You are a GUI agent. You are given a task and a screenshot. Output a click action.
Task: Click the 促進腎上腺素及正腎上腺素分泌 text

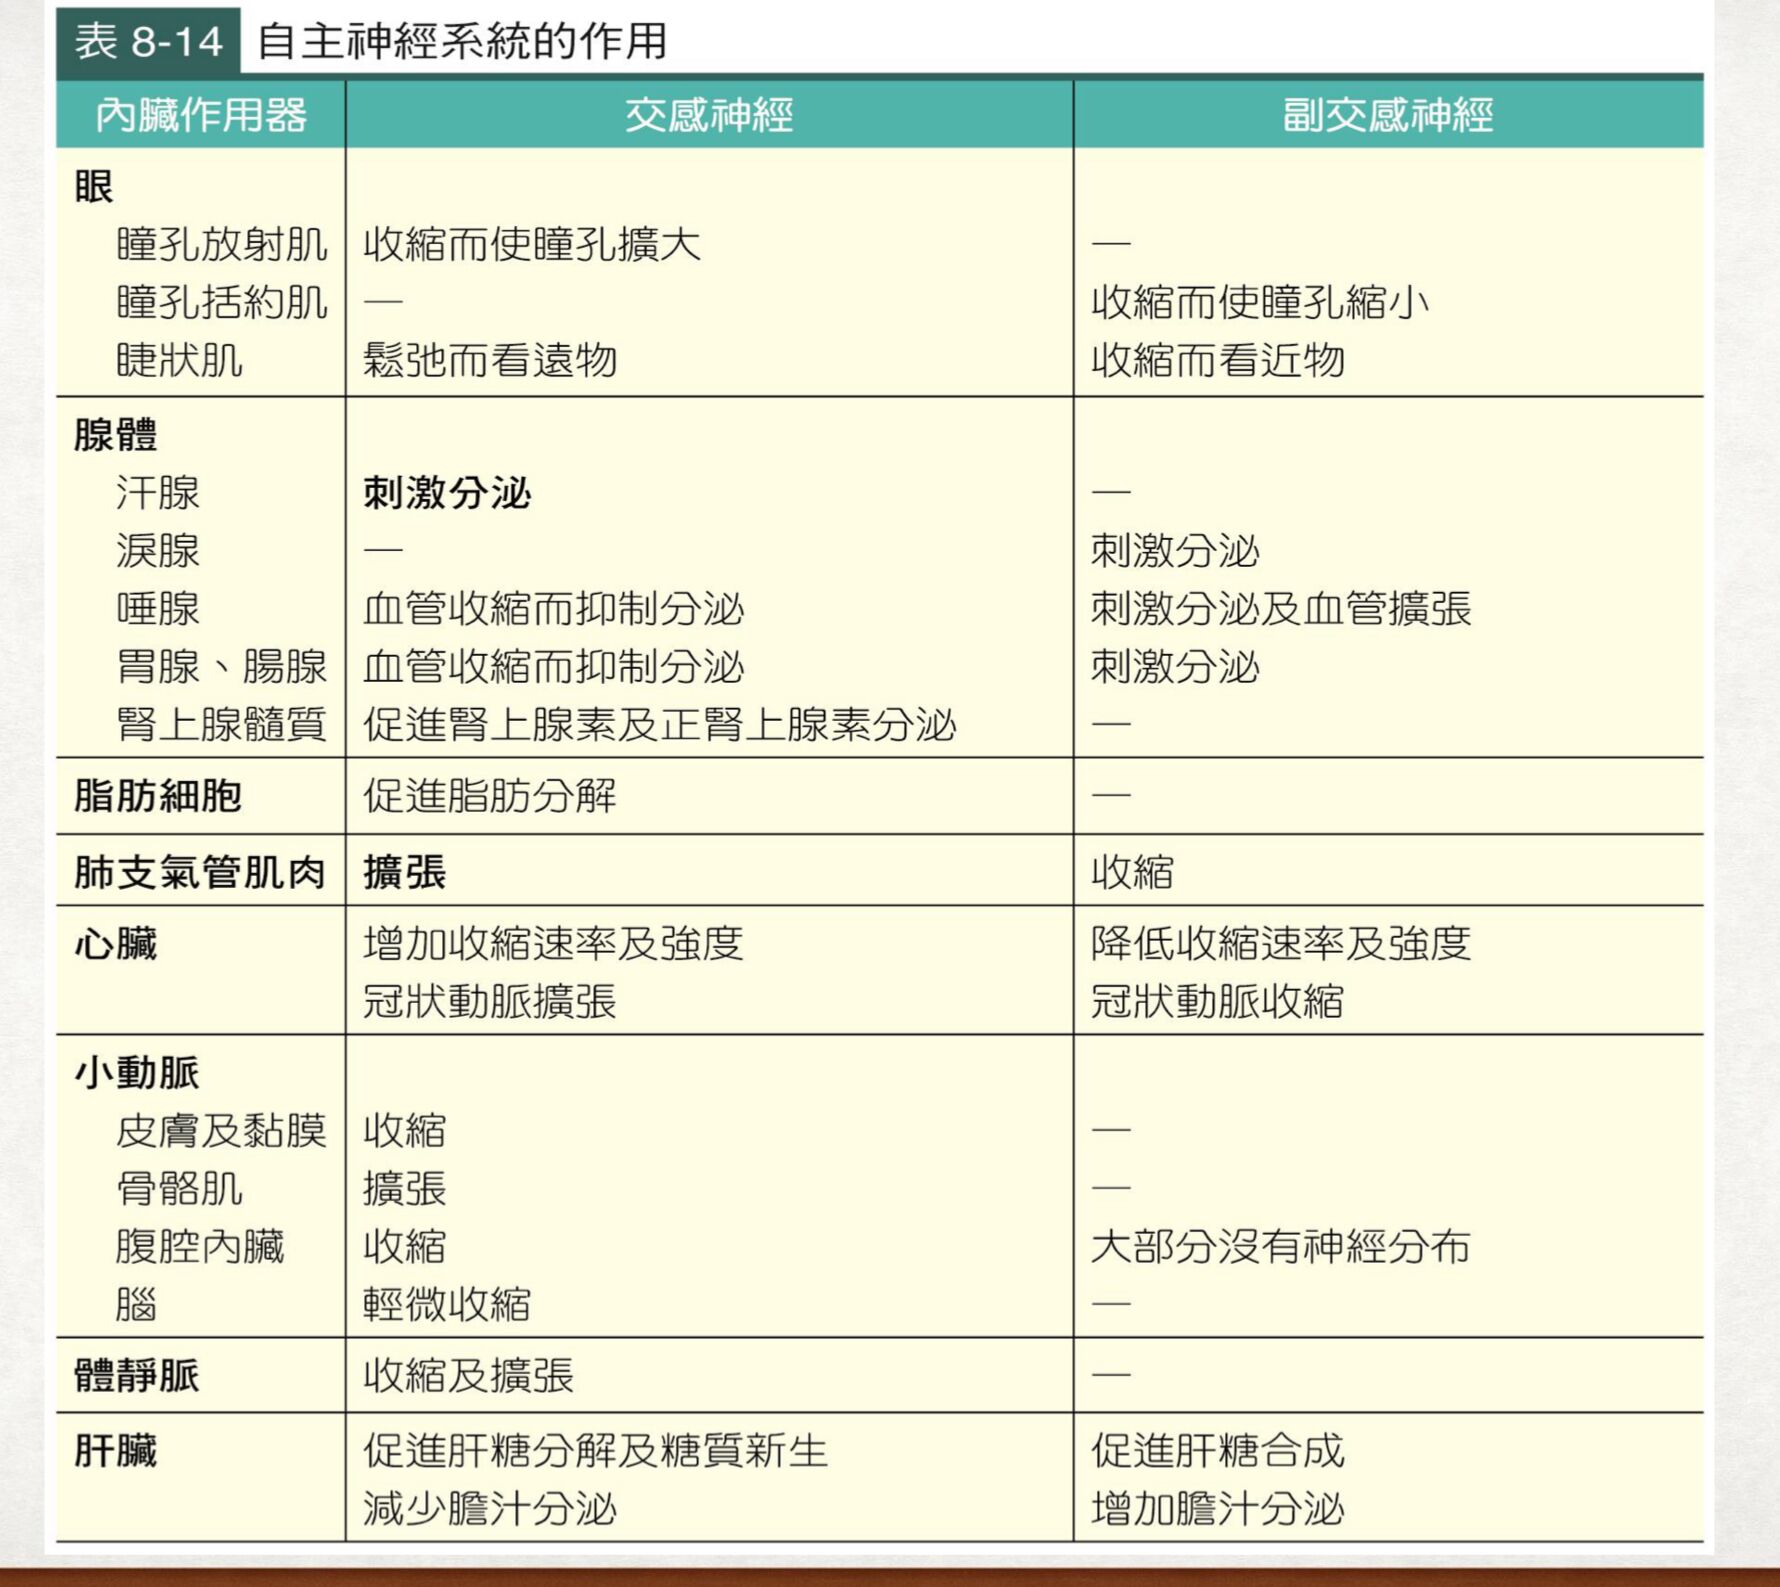click(660, 725)
